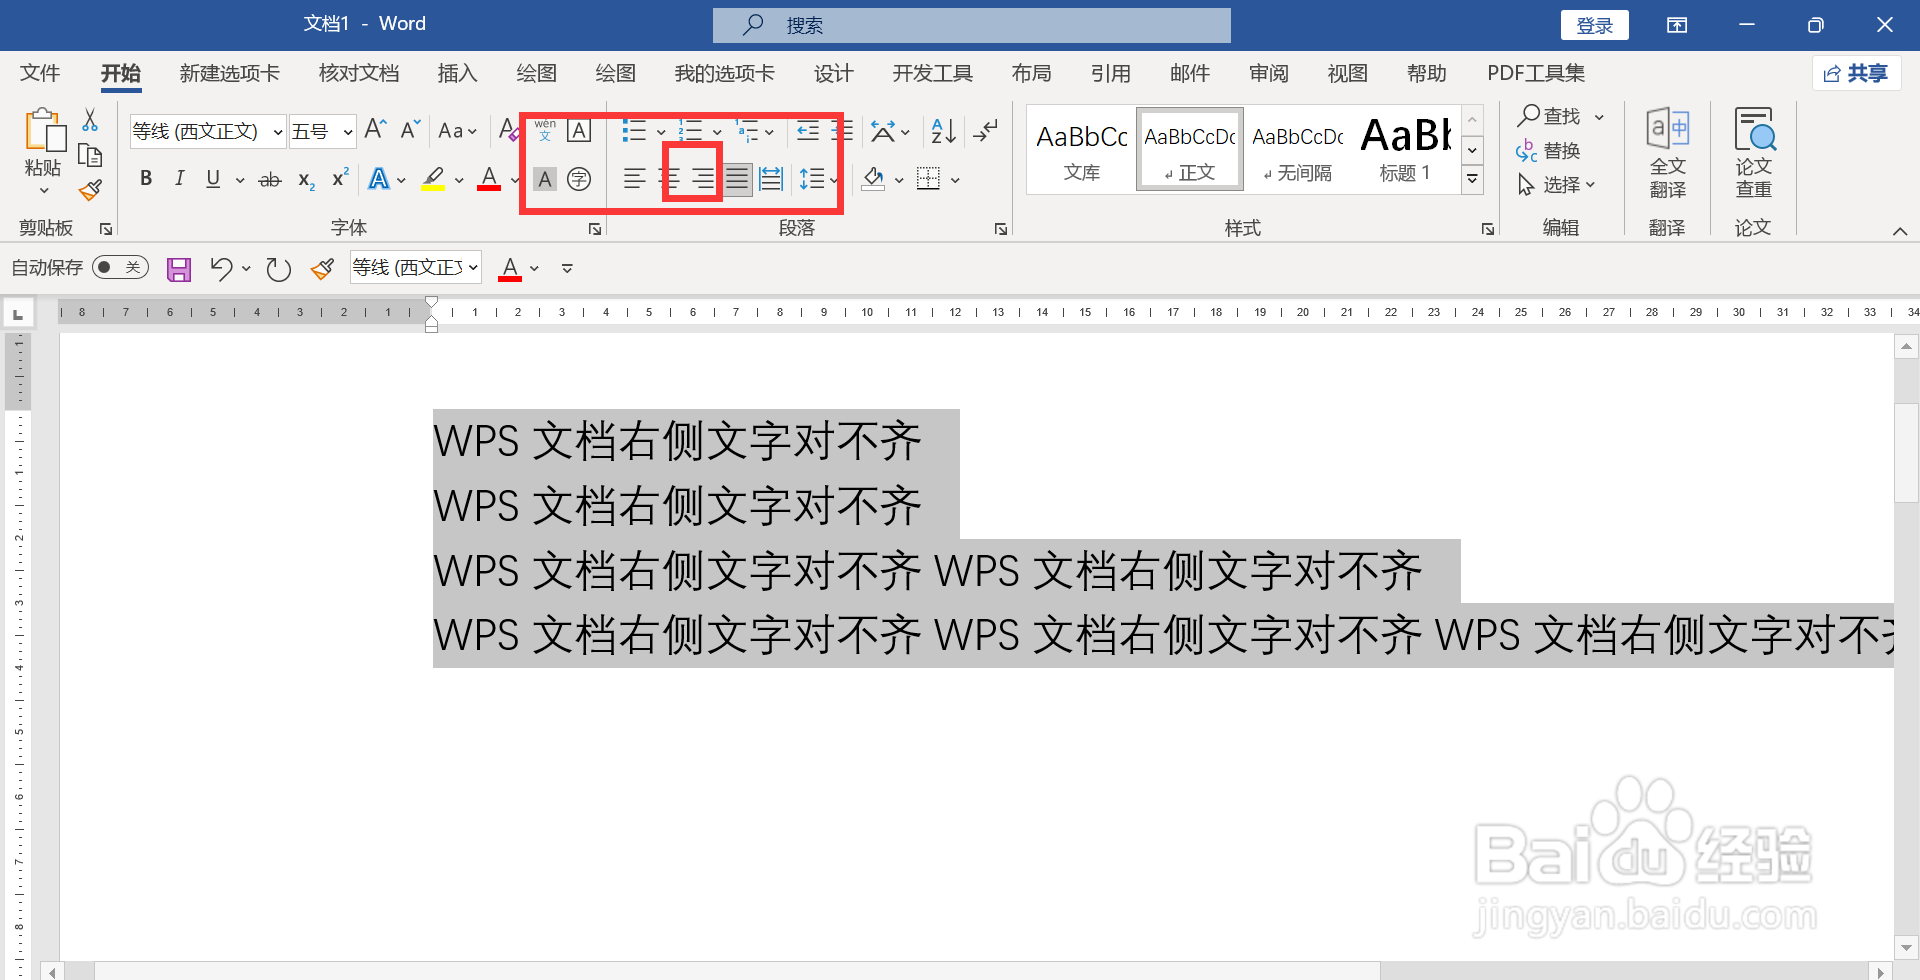The width and height of the screenshot is (1920, 980).
Task: Toggle character shading (gray A)
Action: pos(545,179)
